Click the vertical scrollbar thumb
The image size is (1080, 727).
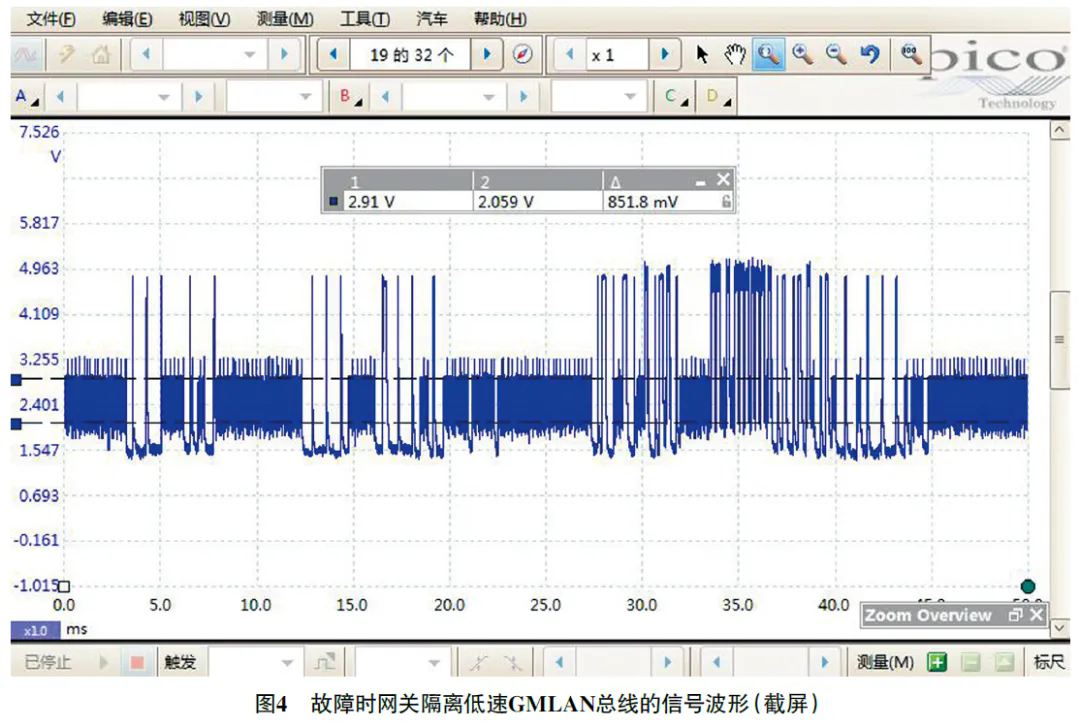pos(1060,340)
